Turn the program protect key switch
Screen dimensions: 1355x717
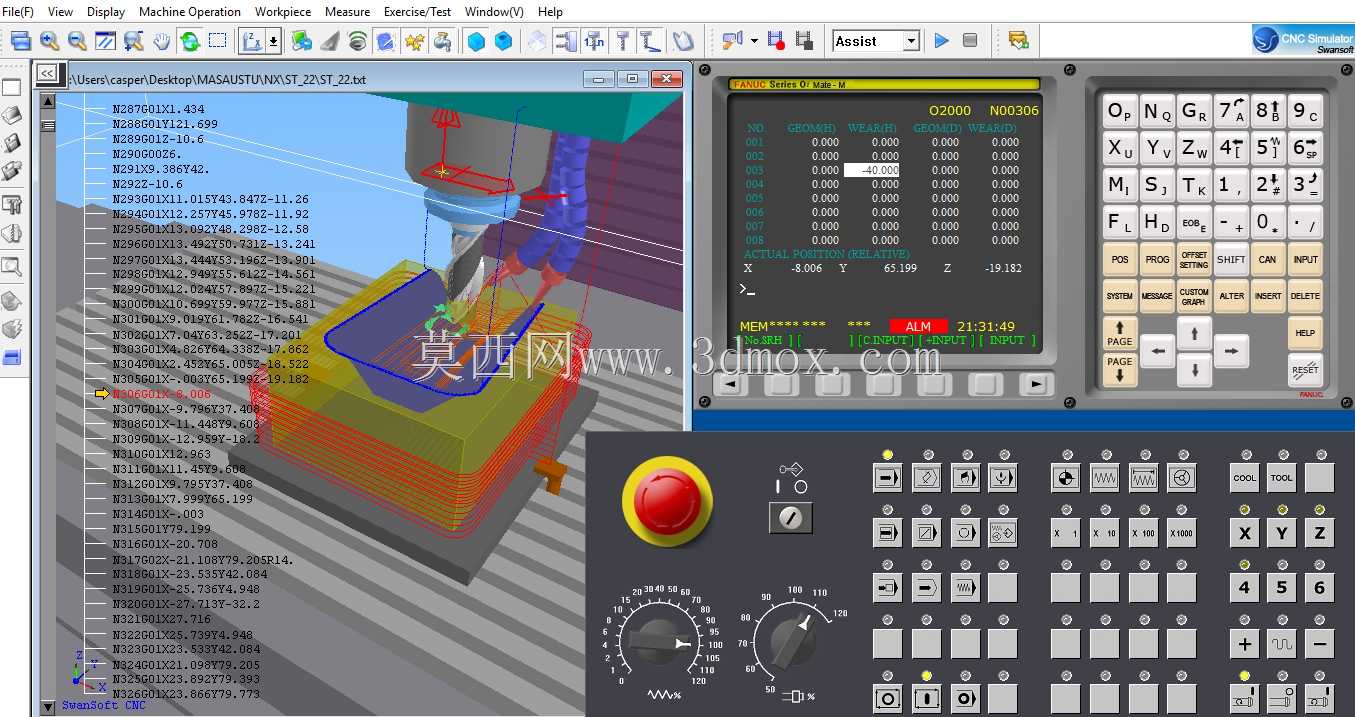click(x=790, y=517)
